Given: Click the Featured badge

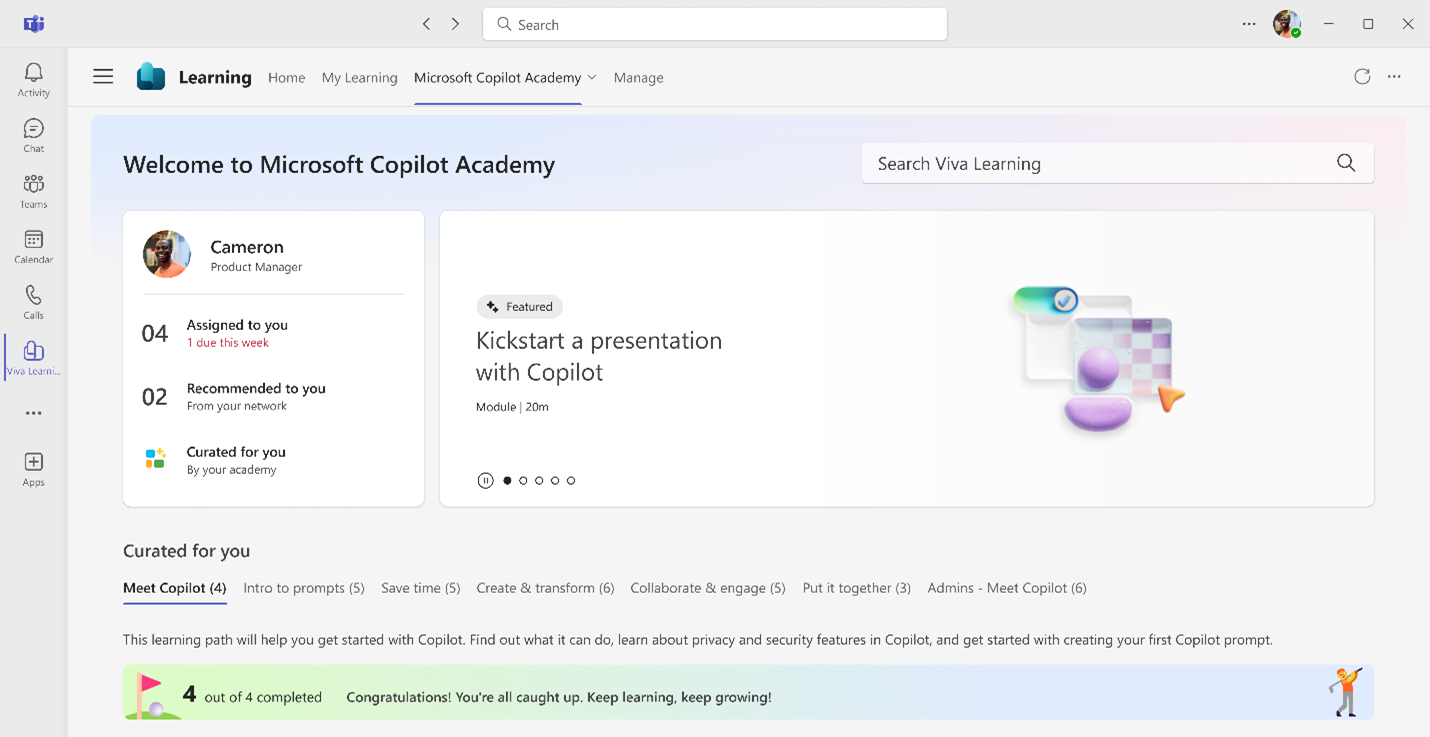Looking at the screenshot, I should coord(519,307).
